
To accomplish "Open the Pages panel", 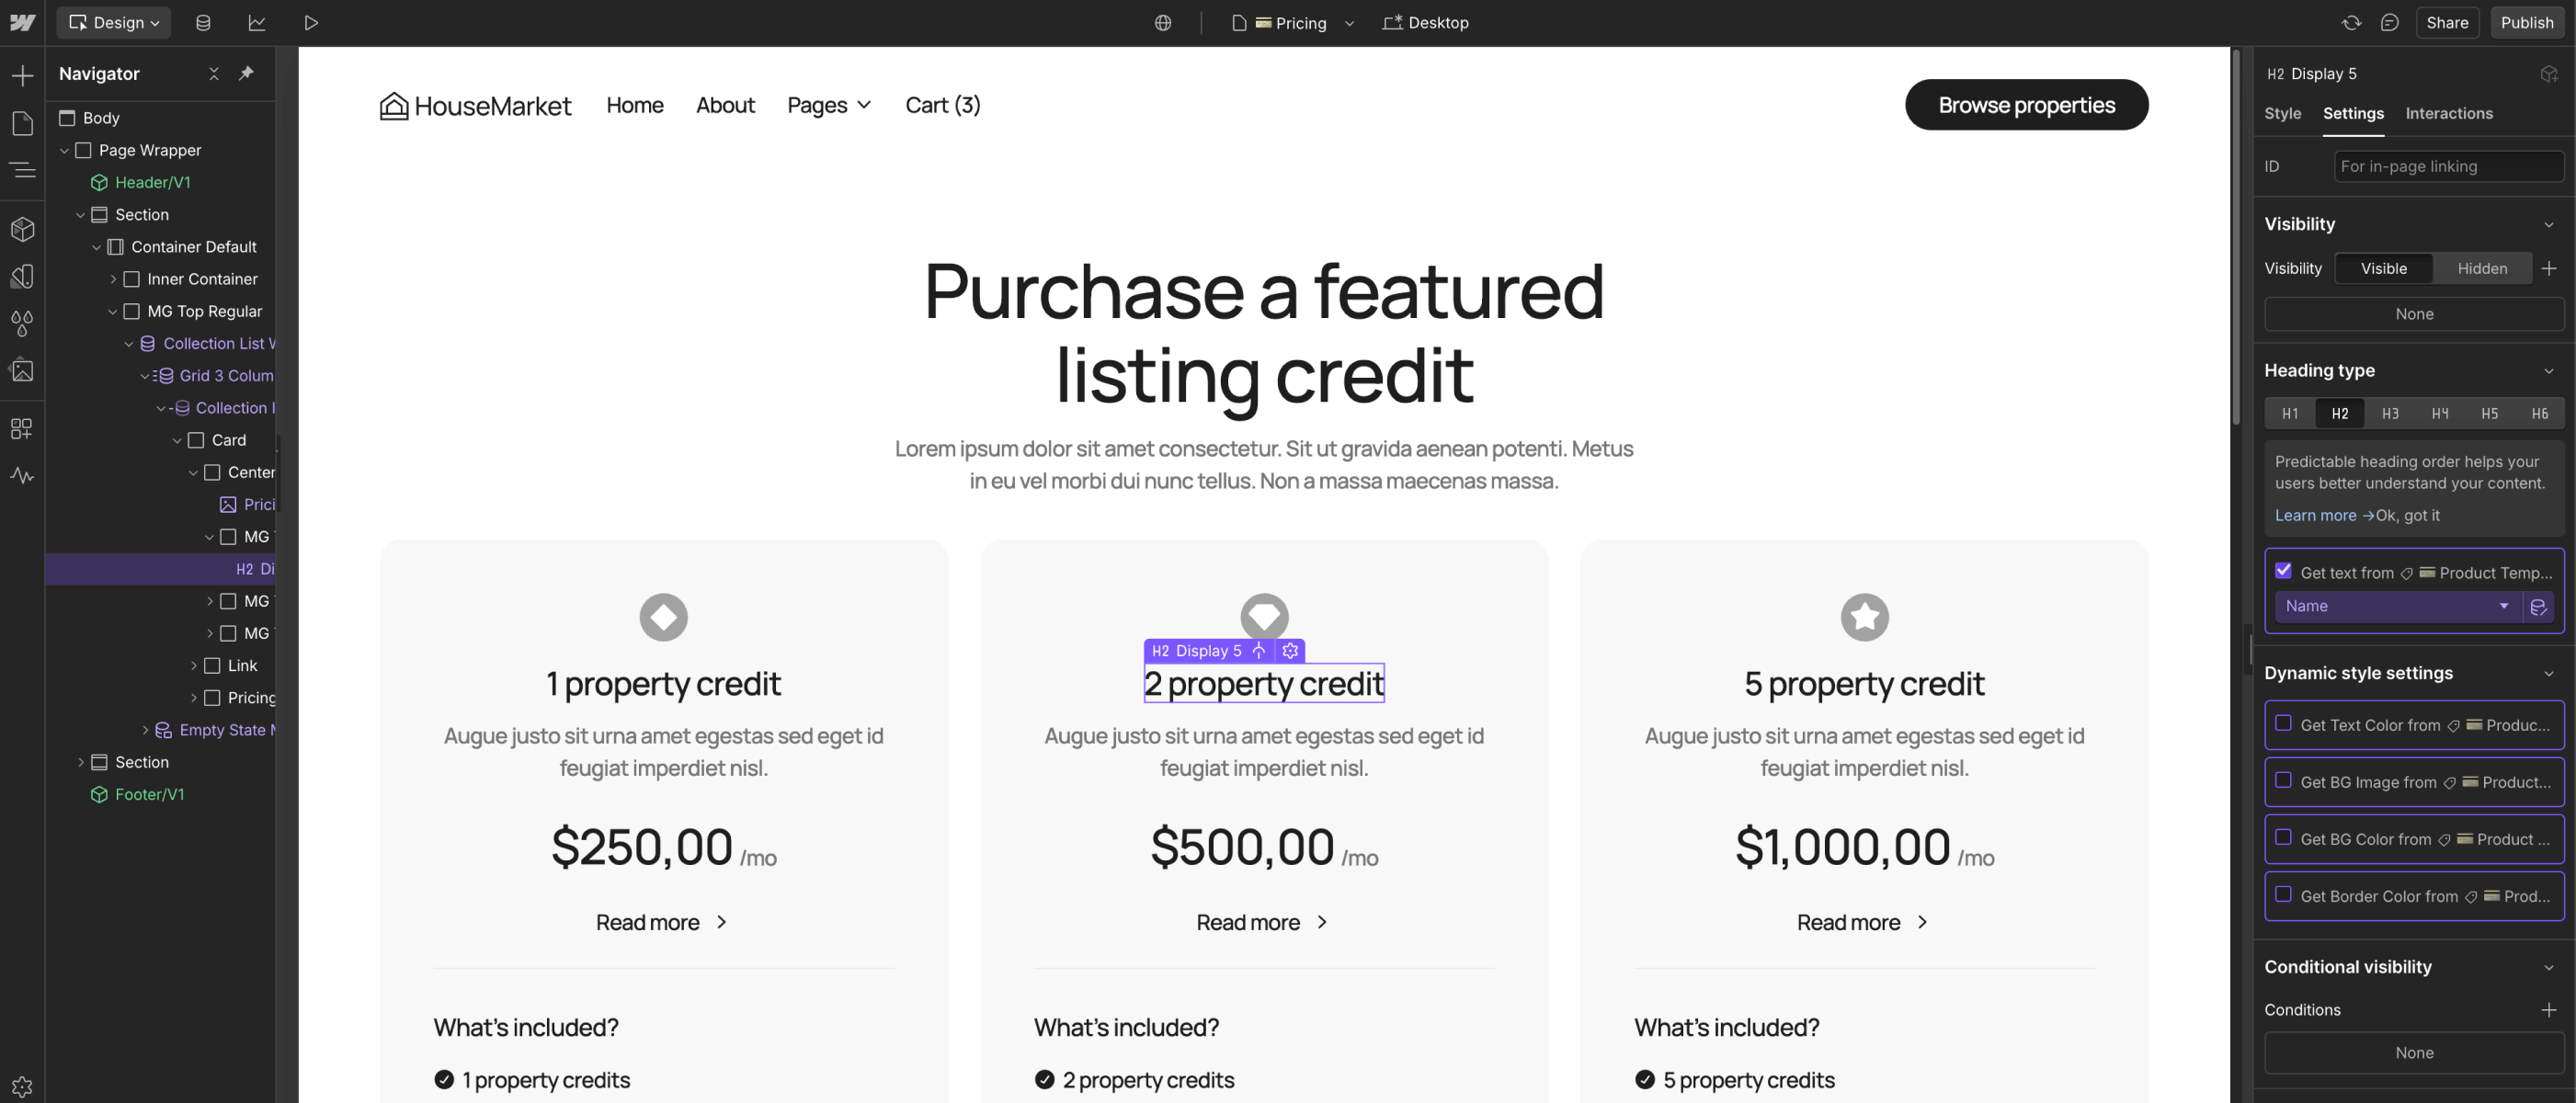I will click(x=24, y=122).
